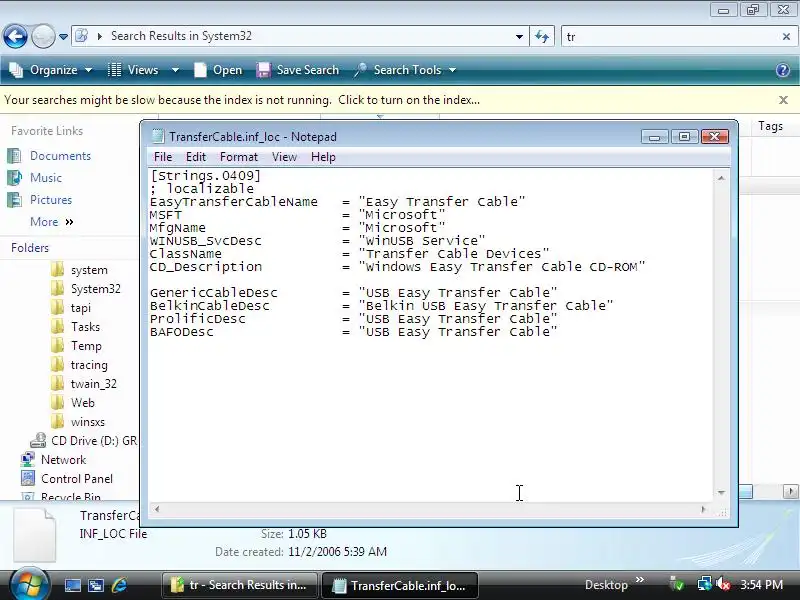The width and height of the screenshot is (800, 600).
Task: Select the System32 folder in tree
Action: tap(86, 289)
